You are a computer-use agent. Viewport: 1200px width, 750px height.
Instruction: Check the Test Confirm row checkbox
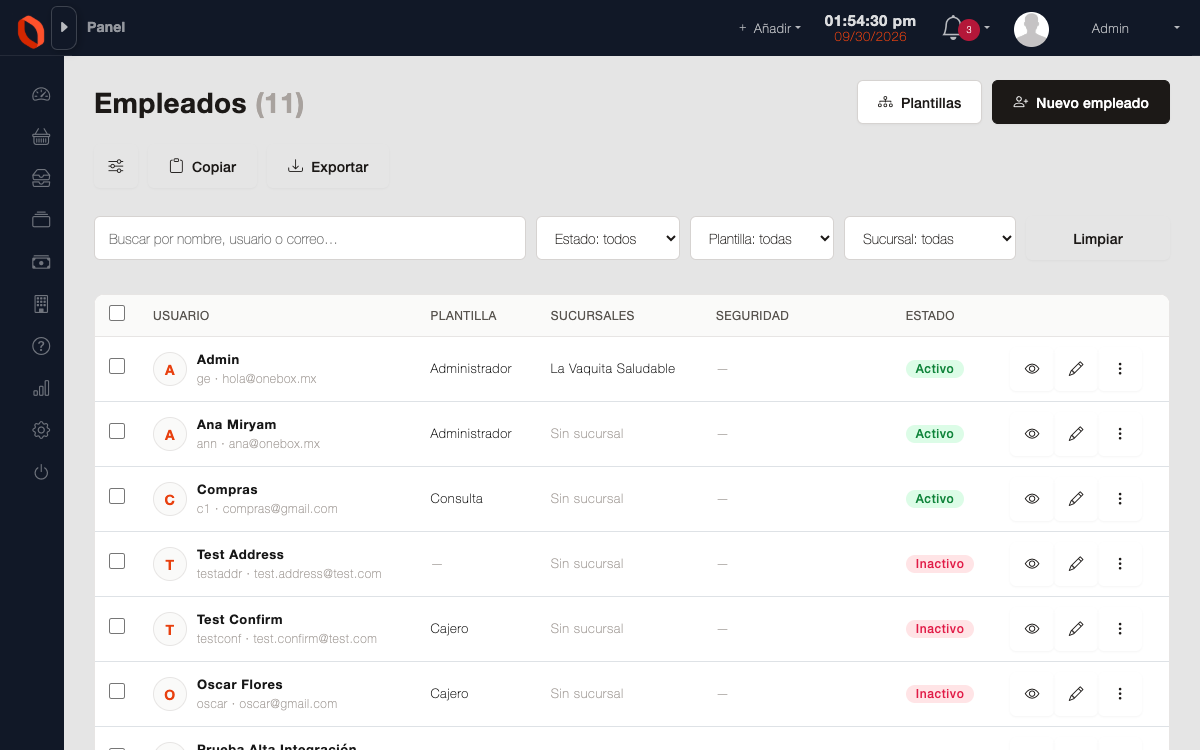click(x=117, y=626)
